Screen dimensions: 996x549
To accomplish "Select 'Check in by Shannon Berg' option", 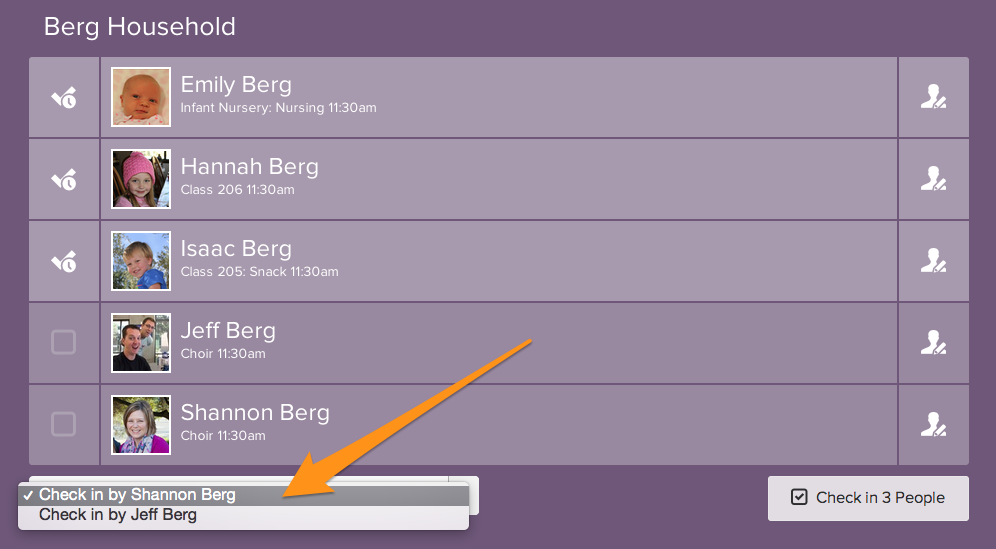I will point(137,495).
